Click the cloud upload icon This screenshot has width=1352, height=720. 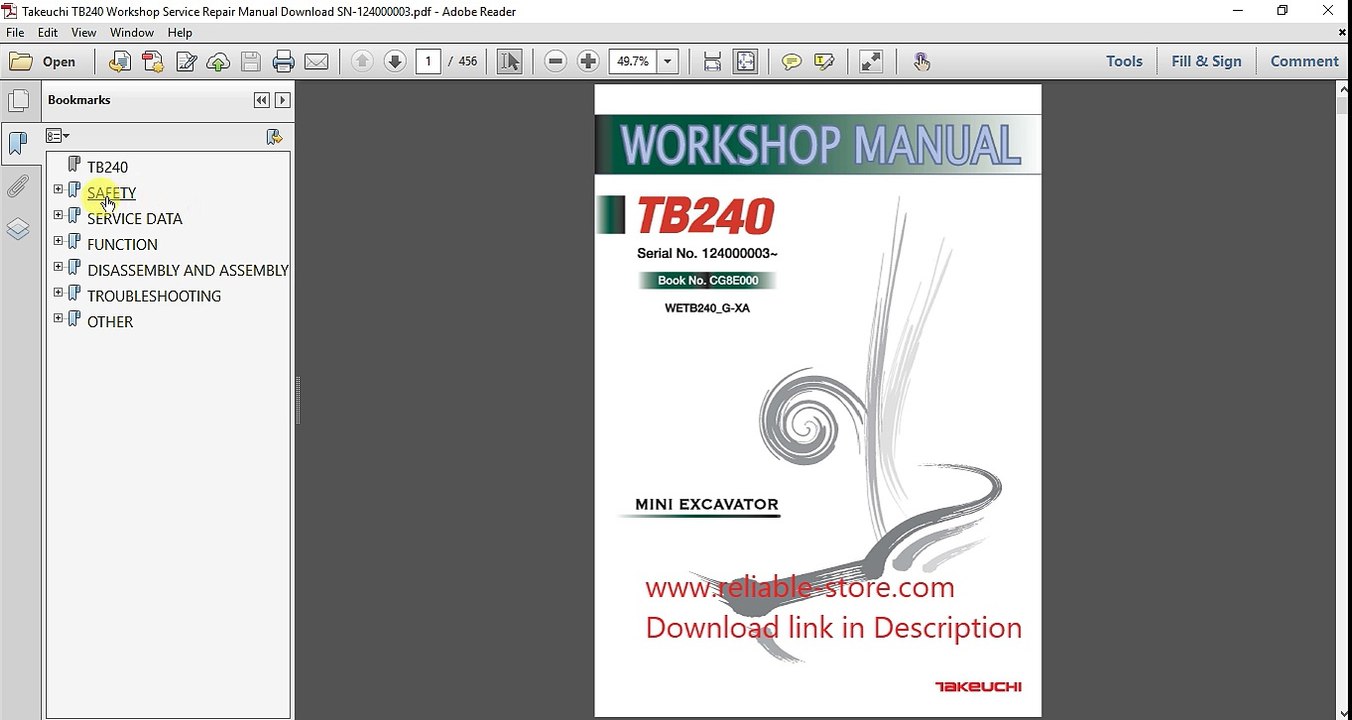pyautogui.click(x=218, y=62)
